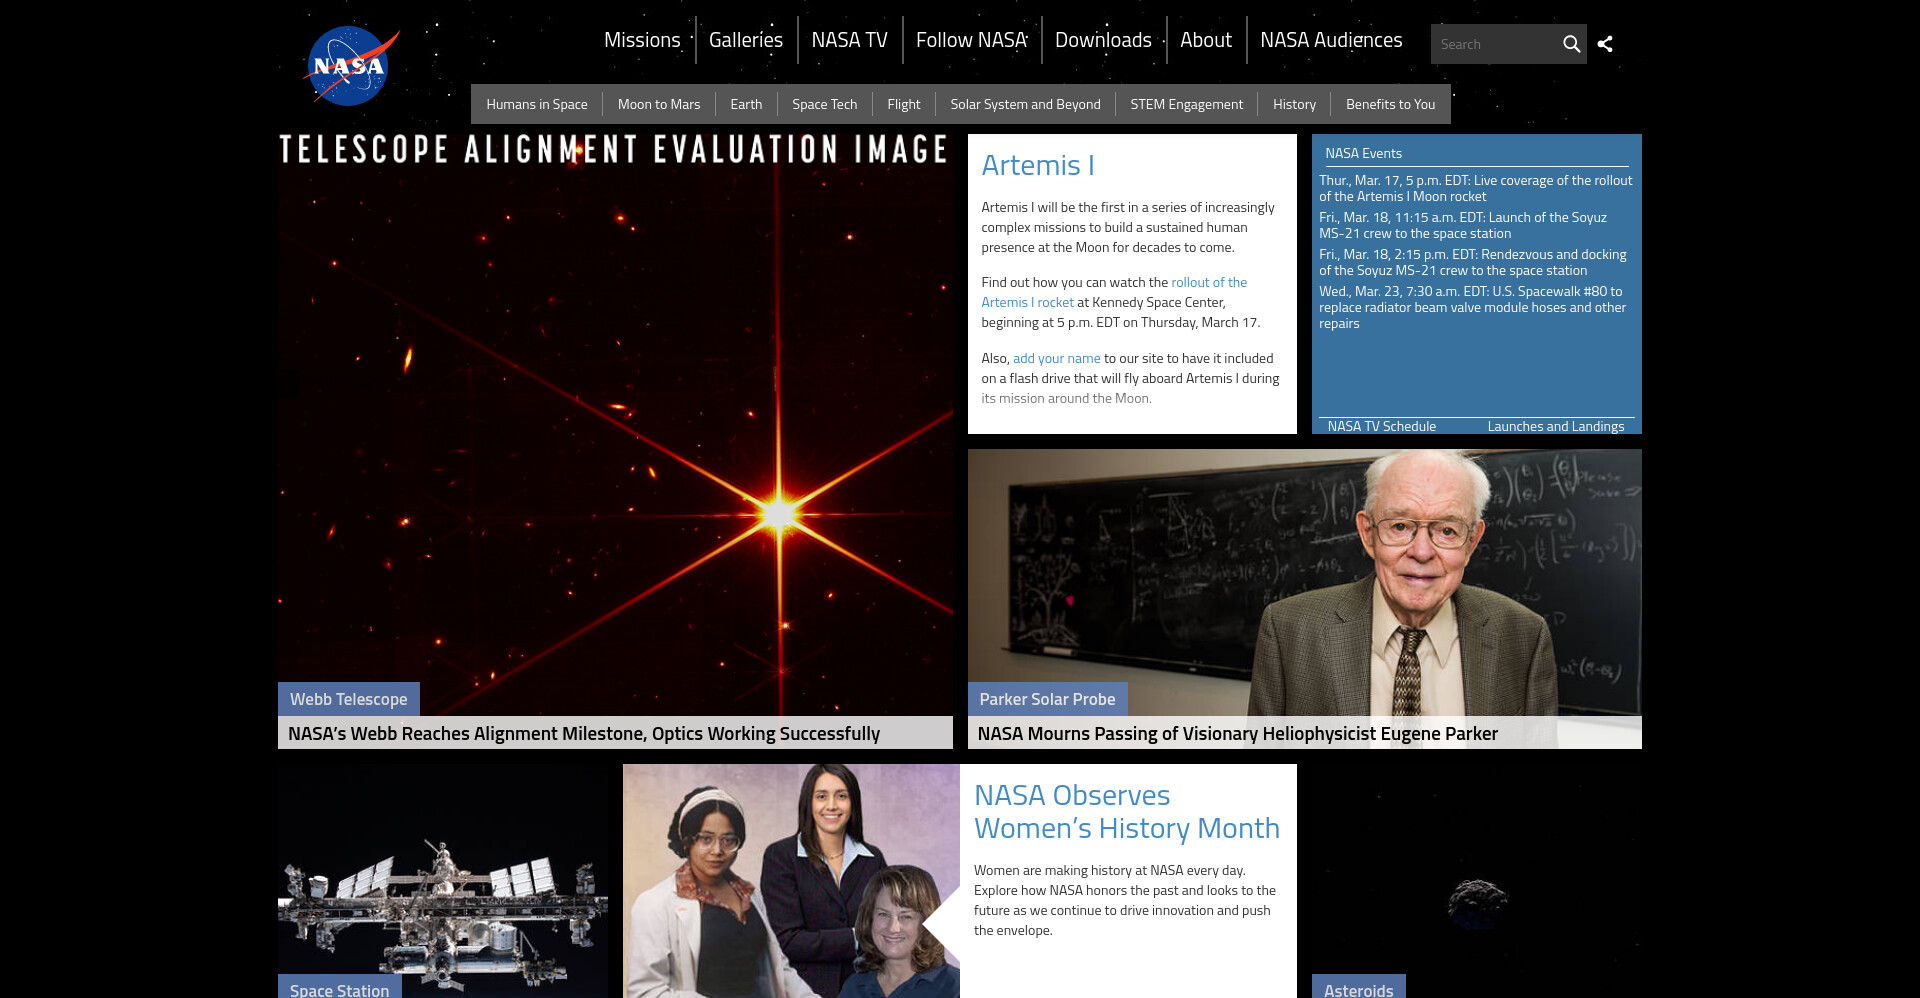Image resolution: width=1920 pixels, height=998 pixels.
Task: Open the Galleries menu
Action: 746,40
